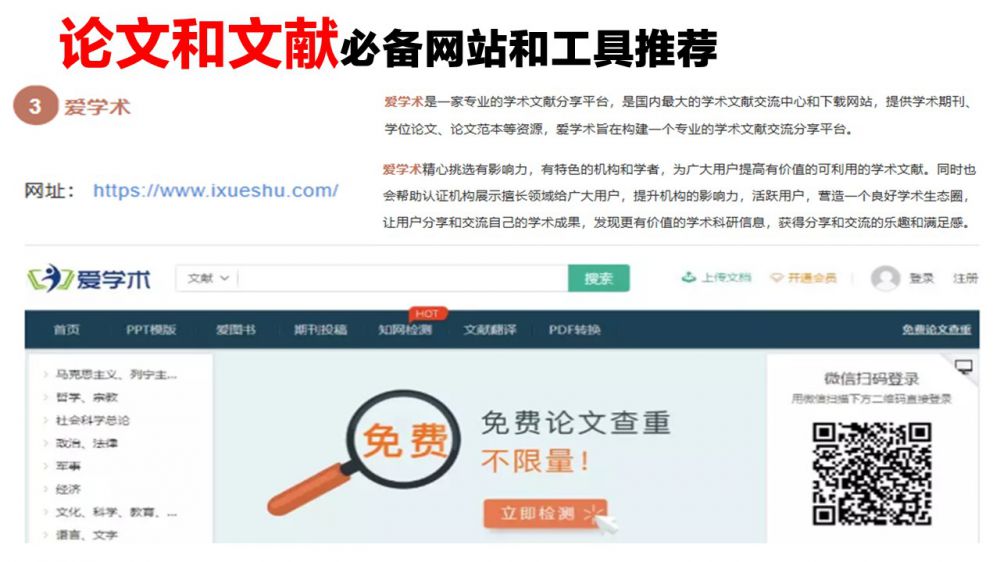Click the 爱学术 logo icon
1000x562 pixels.
(50, 279)
